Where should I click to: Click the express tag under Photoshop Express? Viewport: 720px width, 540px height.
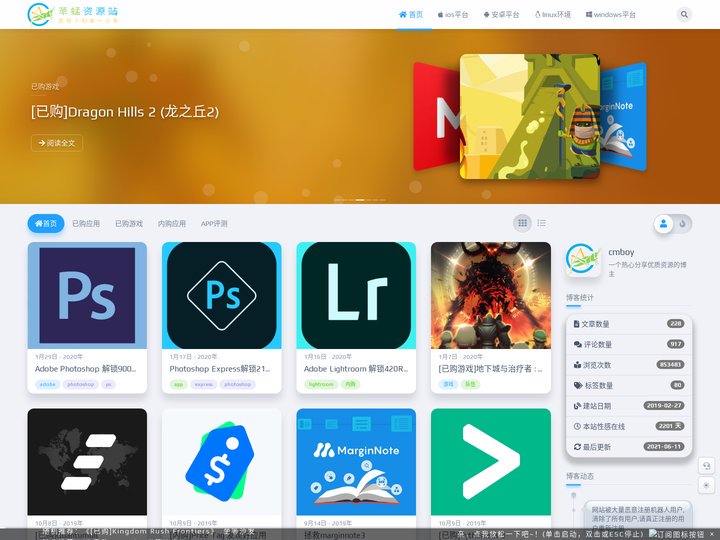coord(203,384)
